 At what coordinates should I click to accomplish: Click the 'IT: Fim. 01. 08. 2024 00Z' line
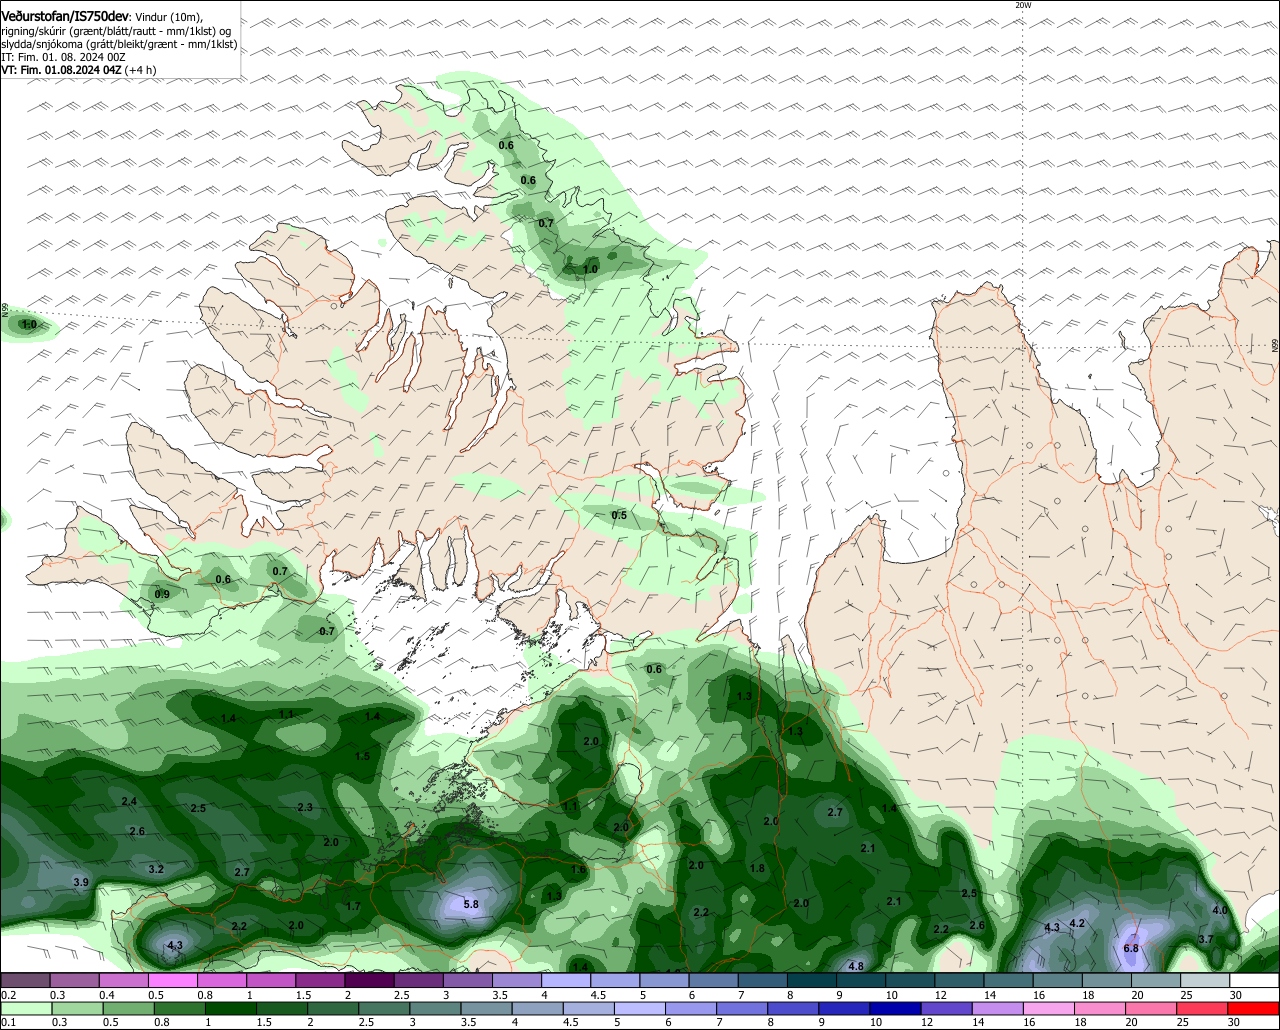(63, 57)
